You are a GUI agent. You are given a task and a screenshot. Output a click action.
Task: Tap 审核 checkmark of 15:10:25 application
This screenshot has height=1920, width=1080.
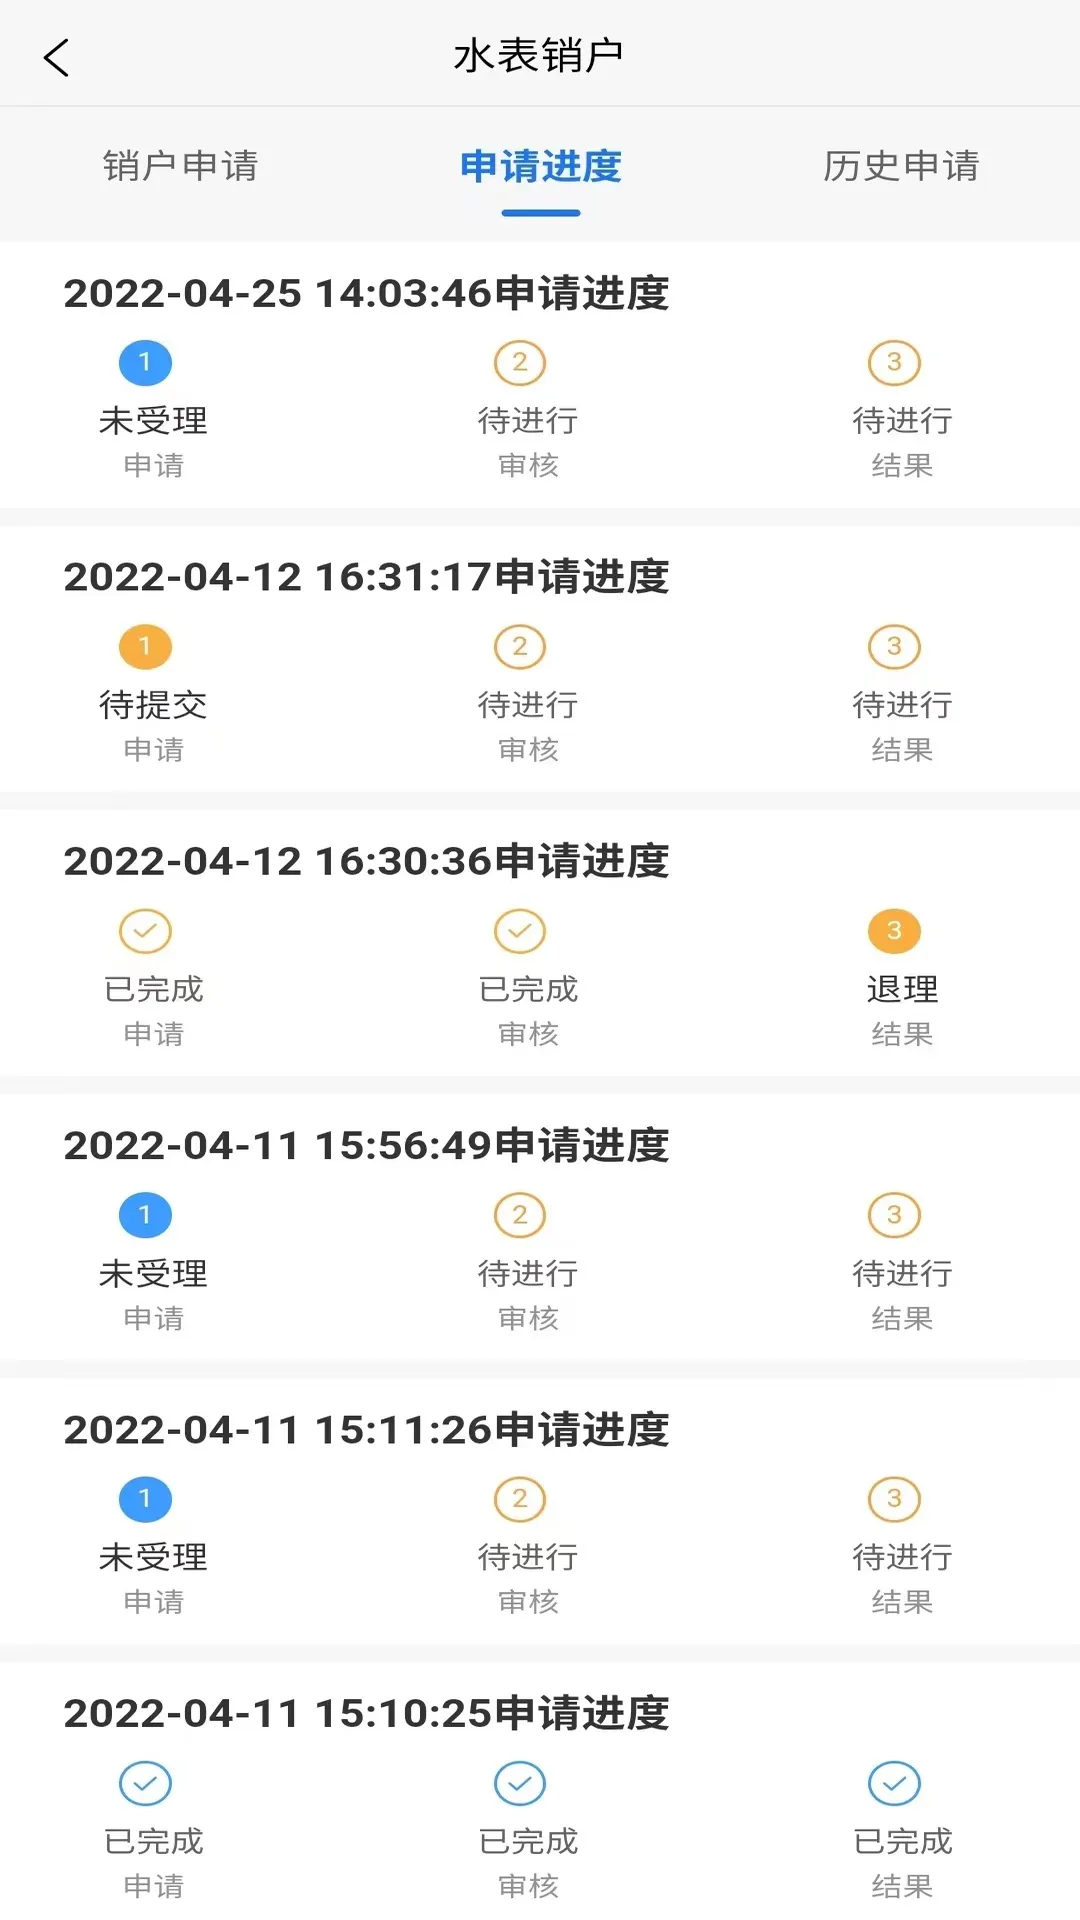[x=520, y=1783]
